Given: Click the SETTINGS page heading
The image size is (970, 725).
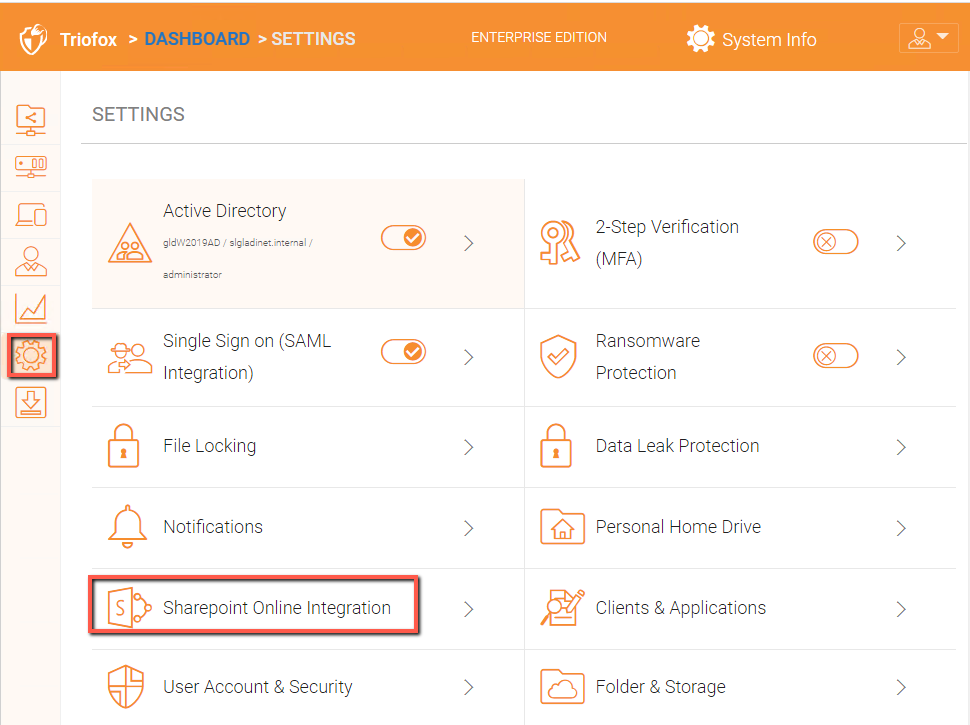Looking at the screenshot, I should (138, 114).
